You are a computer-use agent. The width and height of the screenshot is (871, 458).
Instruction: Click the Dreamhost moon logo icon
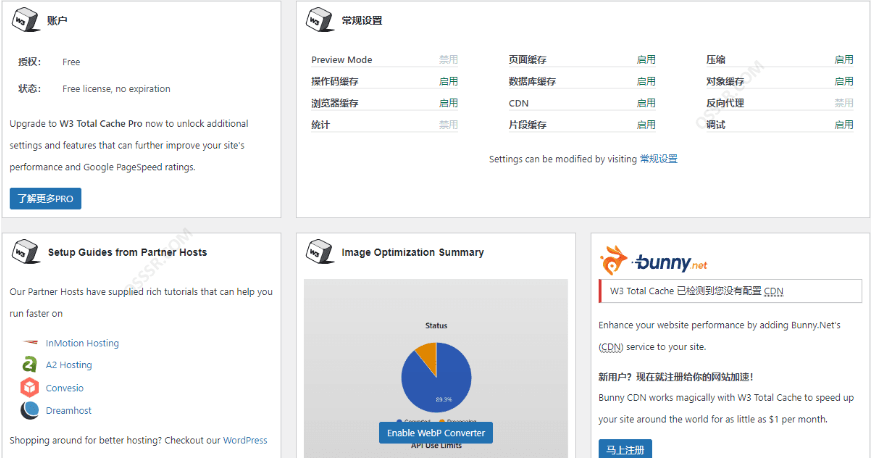tap(29, 410)
